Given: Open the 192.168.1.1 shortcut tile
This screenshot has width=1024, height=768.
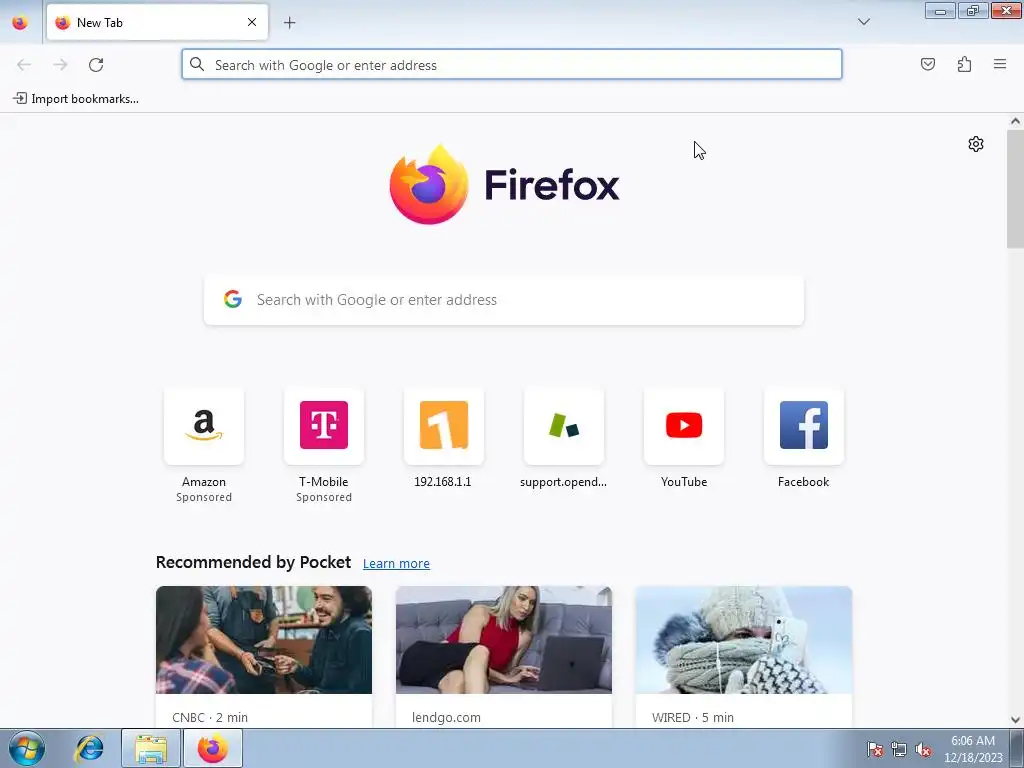Looking at the screenshot, I should [443, 426].
